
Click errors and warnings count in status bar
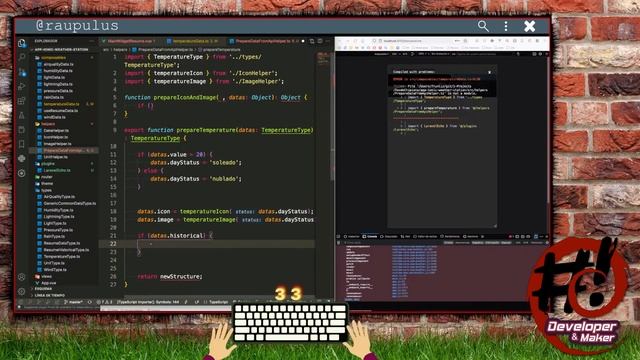pos(104,302)
